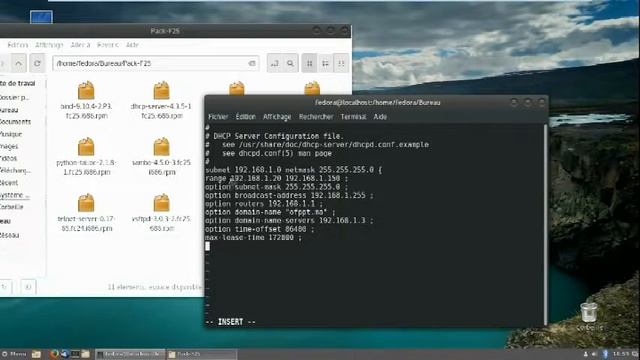Screen dimensions: 640x360
Task: Select Réseau in the file manager sidebar
Action: coord(9,235)
